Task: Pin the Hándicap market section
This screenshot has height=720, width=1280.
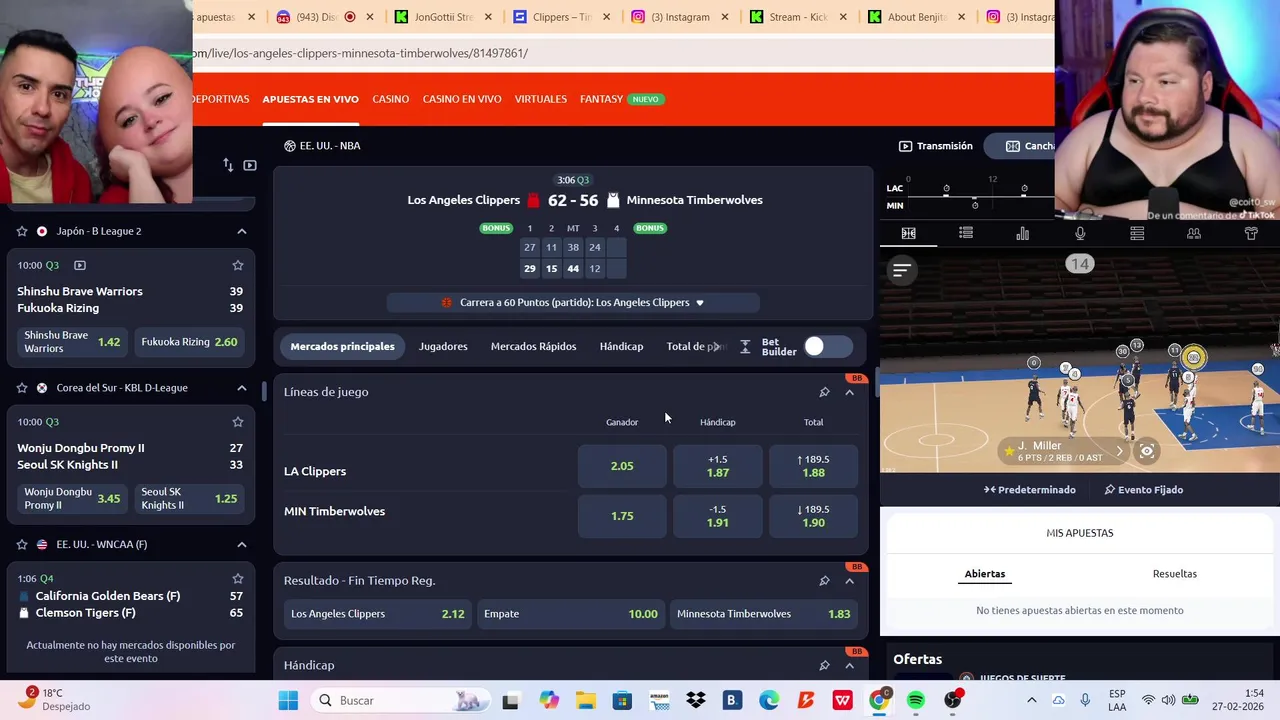Action: tap(824, 665)
